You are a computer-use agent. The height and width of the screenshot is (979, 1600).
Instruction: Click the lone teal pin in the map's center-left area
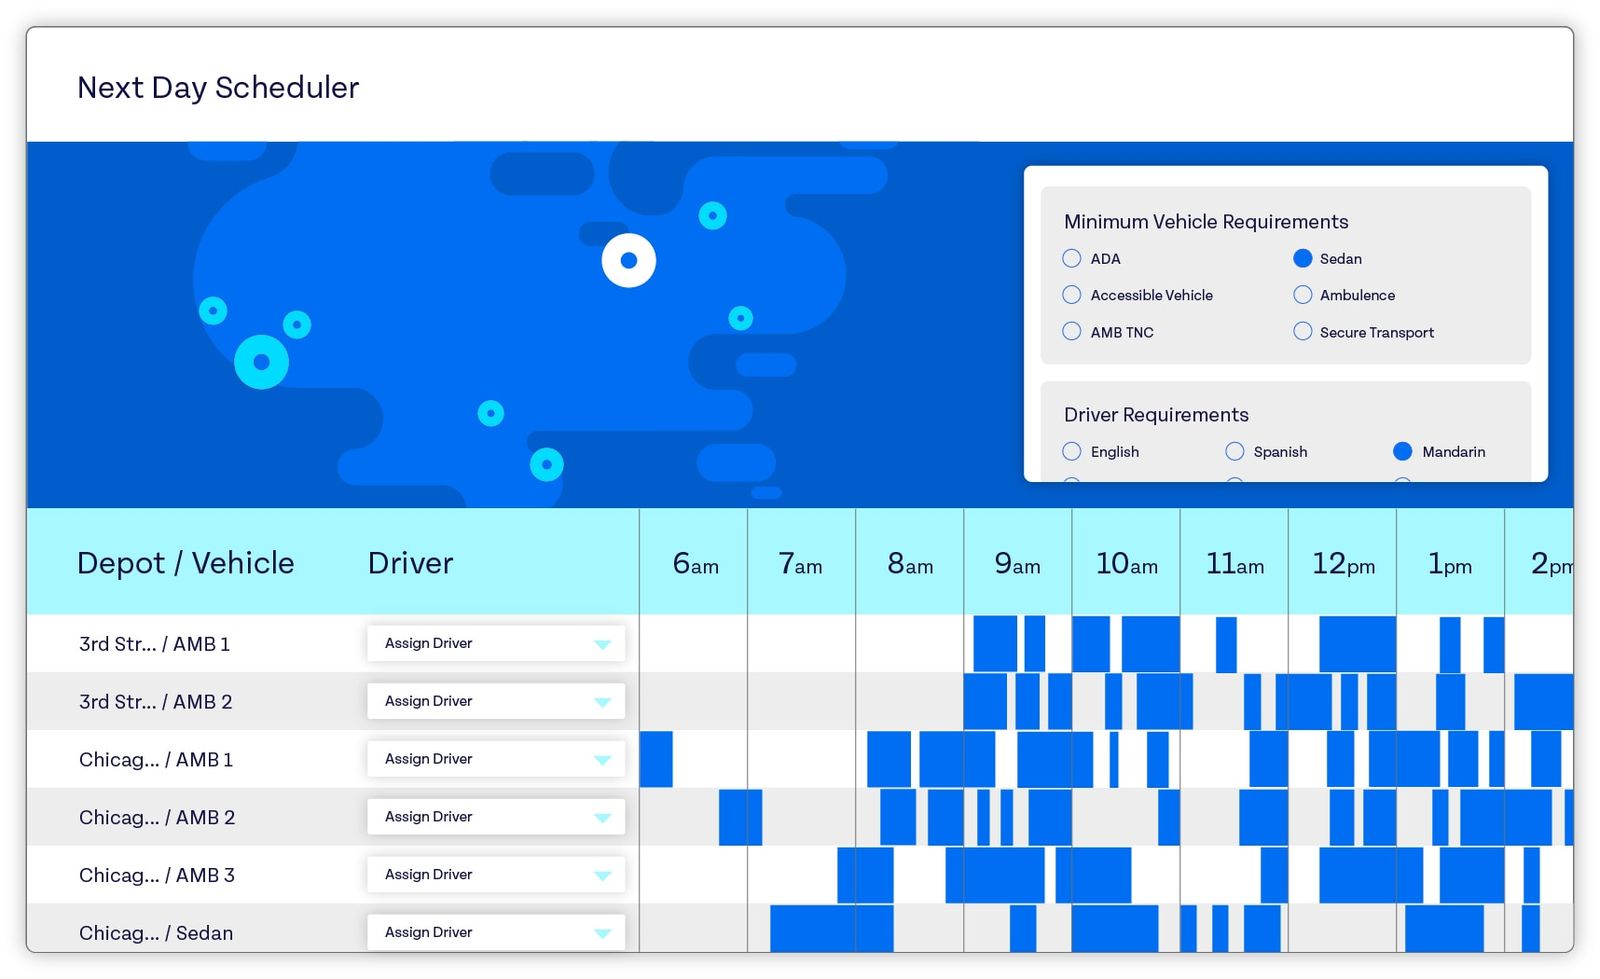pyautogui.click(x=490, y=412)
